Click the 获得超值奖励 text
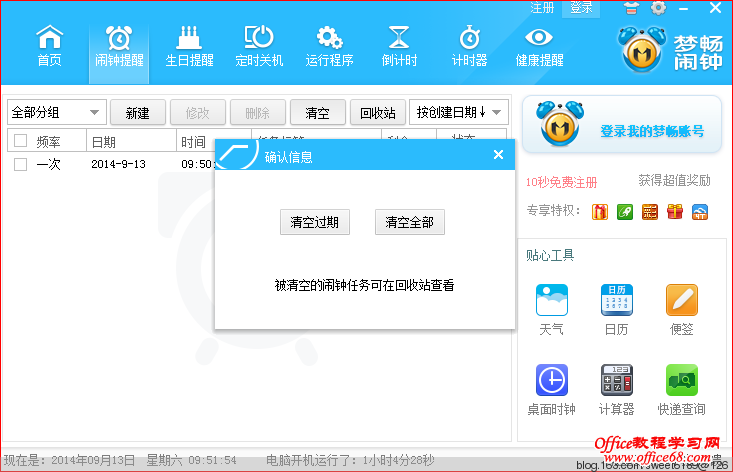 (675, 180)
